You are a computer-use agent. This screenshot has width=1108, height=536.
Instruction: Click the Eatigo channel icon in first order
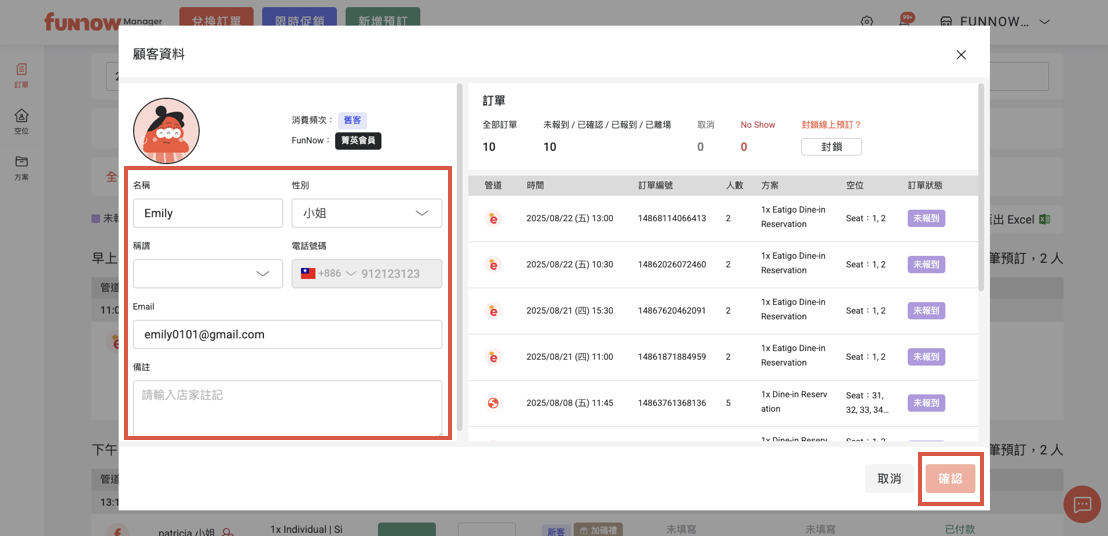coord(492,218)
